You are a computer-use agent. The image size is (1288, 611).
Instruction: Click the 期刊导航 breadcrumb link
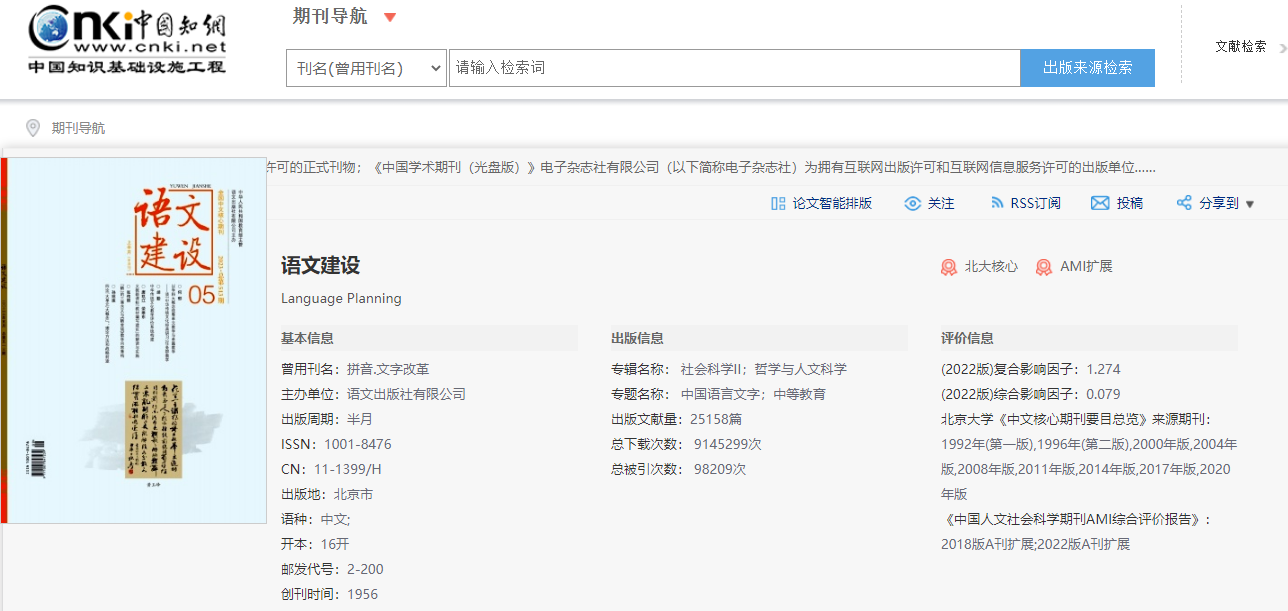coord(78,128)
